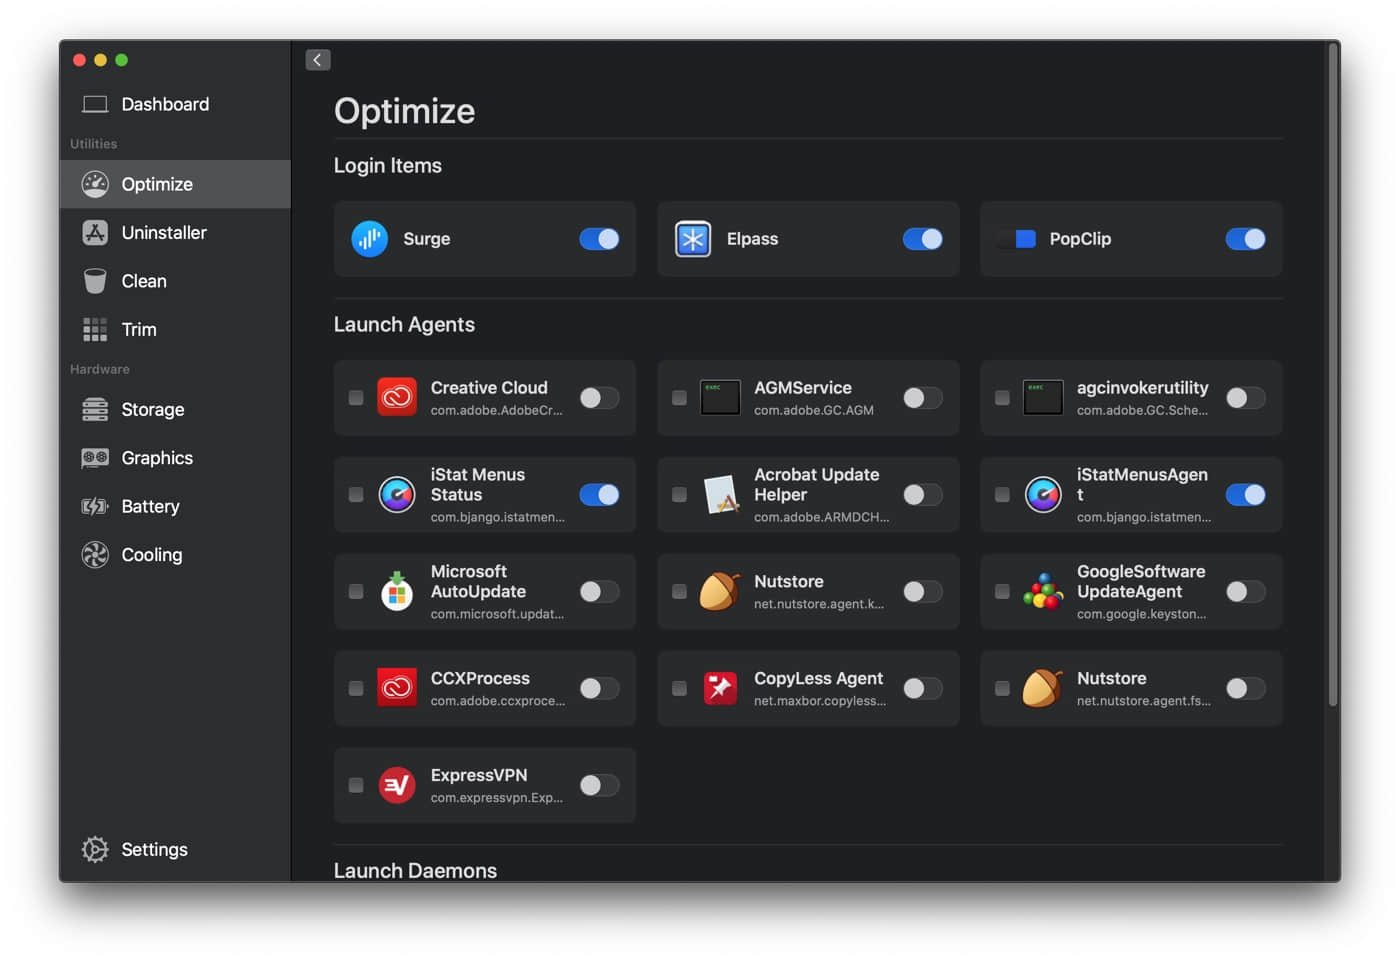Click the Uninstaller app icon in sidebar
The height and width of the screenshot is (960, 1400).
[x=95, y=233]
